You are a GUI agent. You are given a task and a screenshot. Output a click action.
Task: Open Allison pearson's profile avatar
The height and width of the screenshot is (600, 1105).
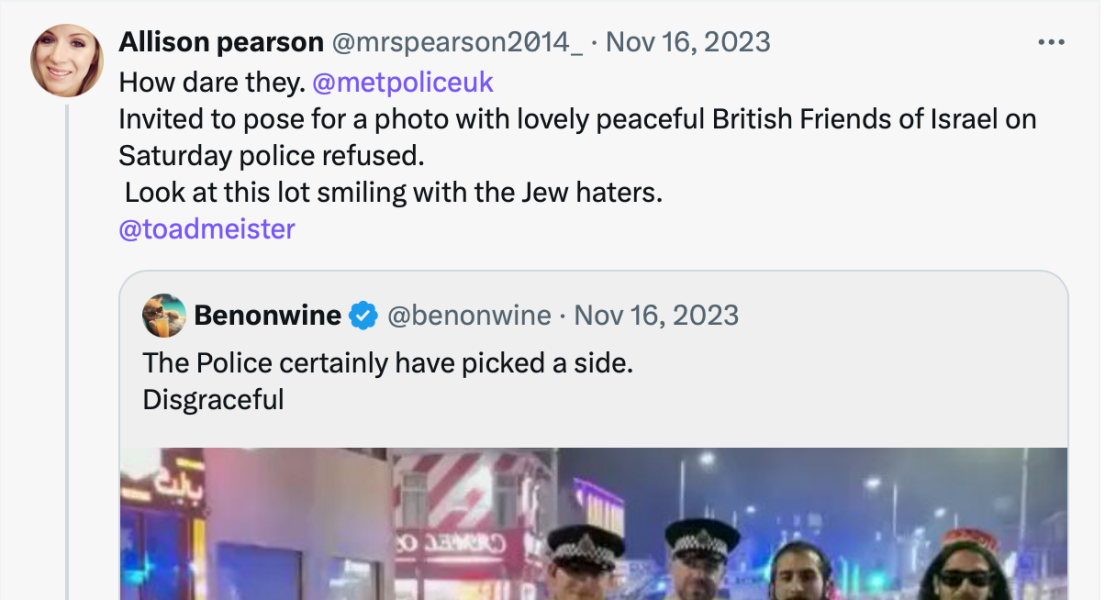(x=67, y=61)
